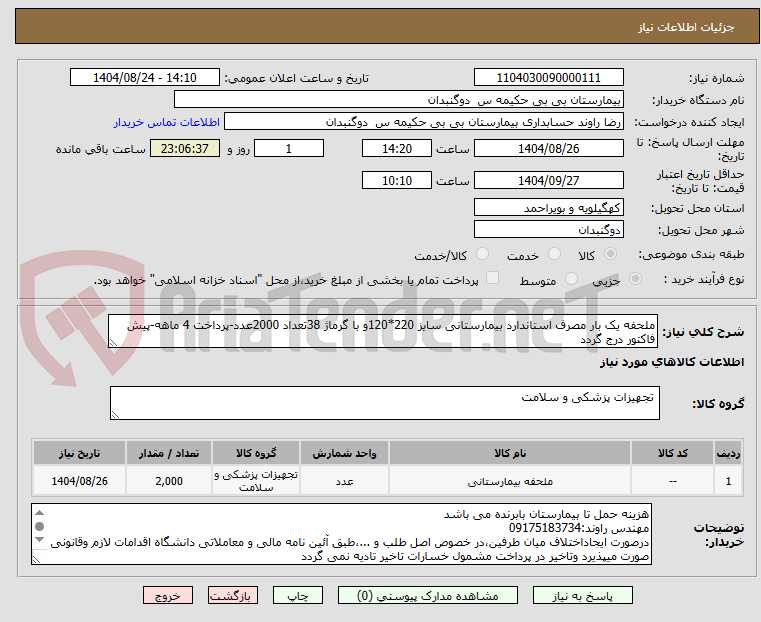The image size is (761, 622).
Task: Click the پاسخ به نیاز button
Action: point(582,595)
